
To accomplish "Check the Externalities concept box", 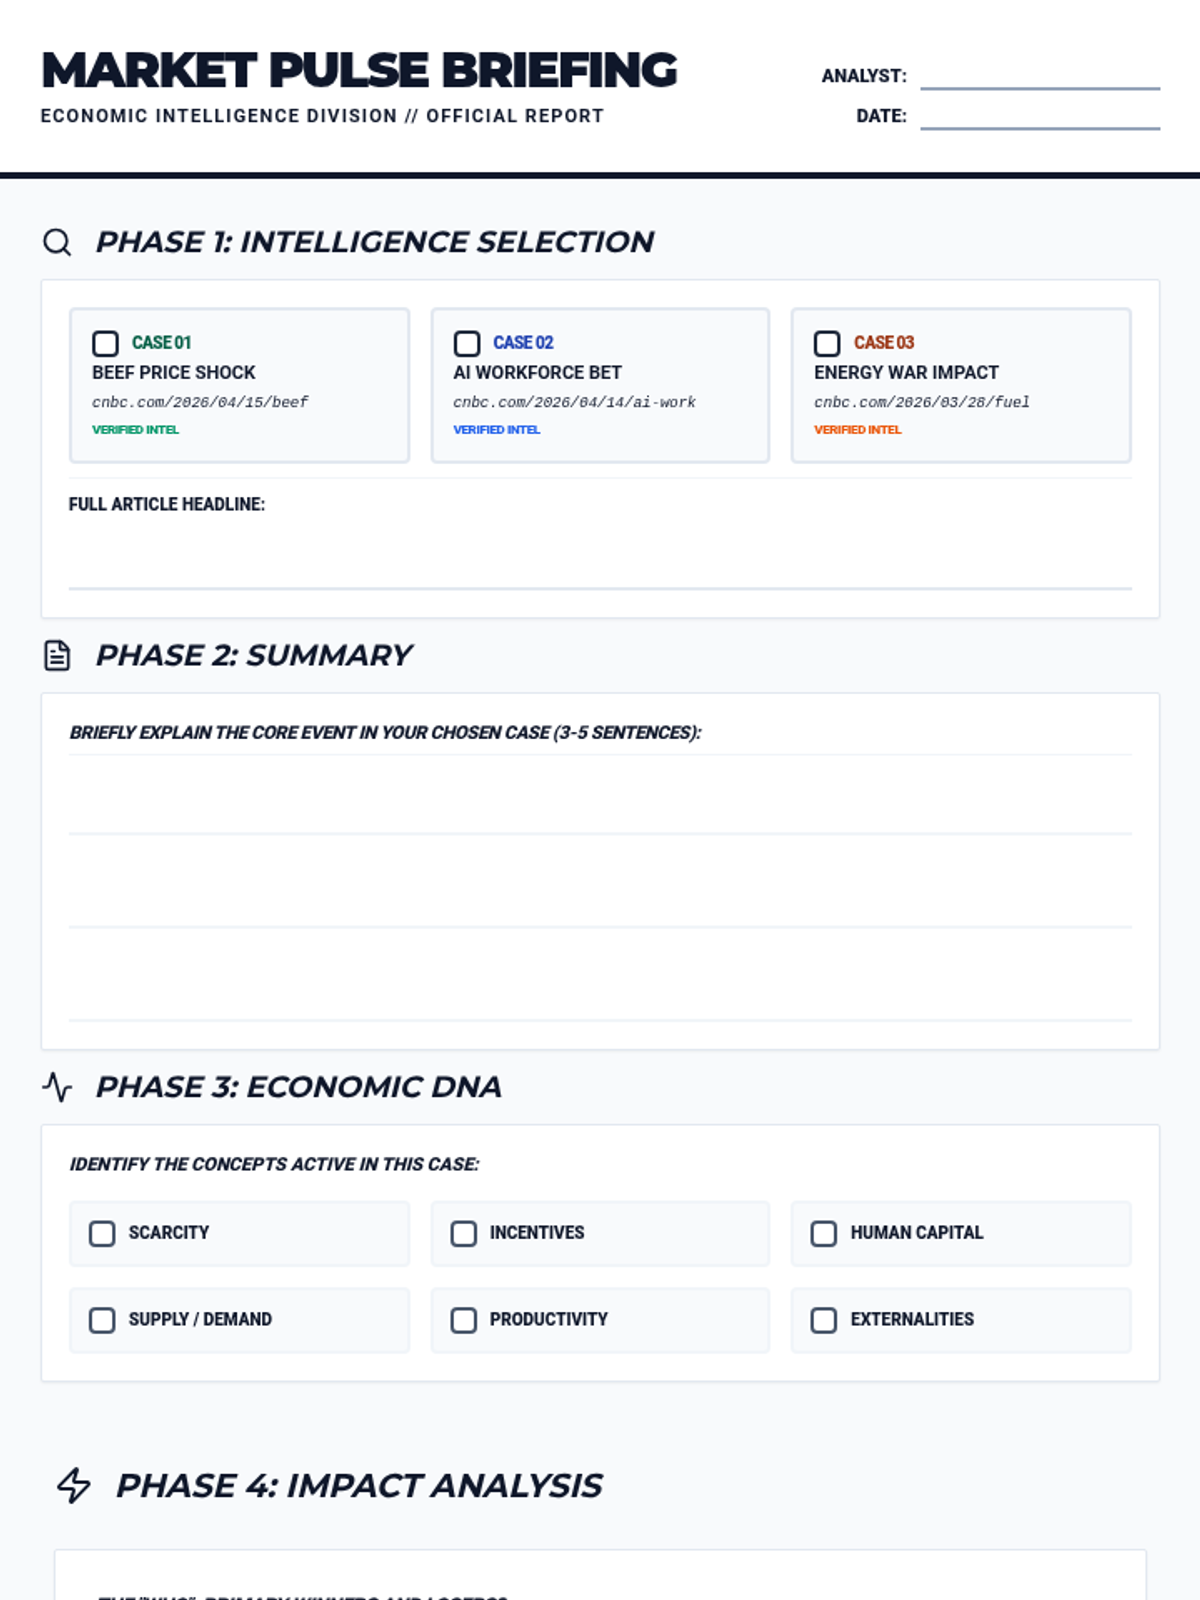I will [x=824, y=1321].
